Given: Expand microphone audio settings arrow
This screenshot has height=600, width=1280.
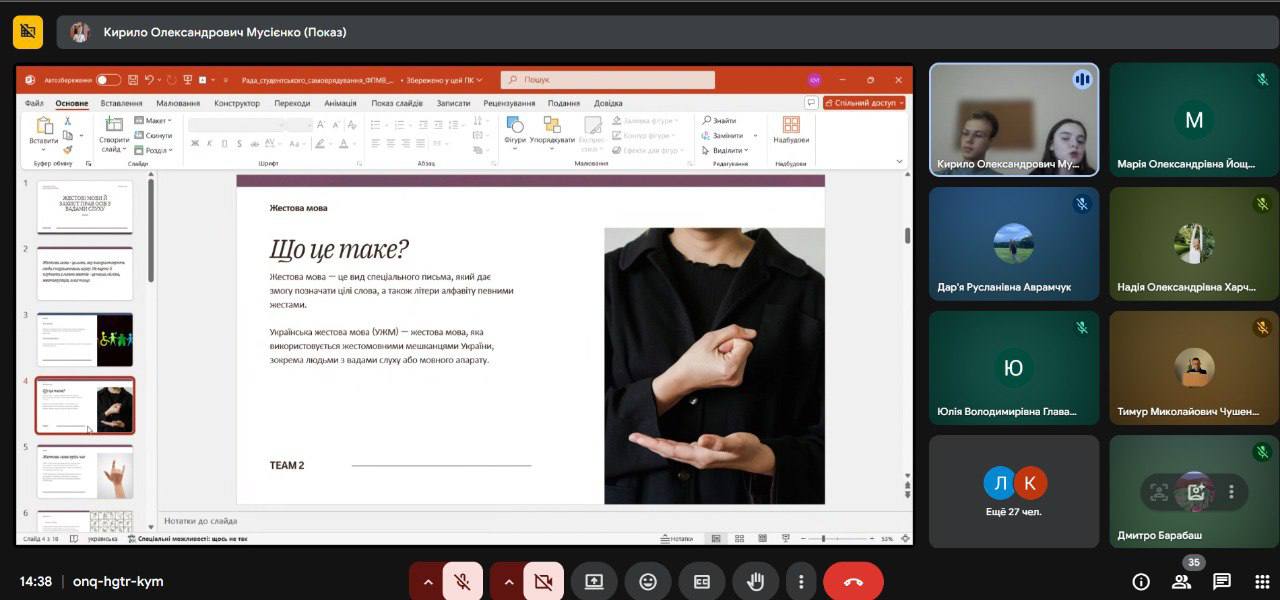Looking at the screenshot, I should 428,581.
